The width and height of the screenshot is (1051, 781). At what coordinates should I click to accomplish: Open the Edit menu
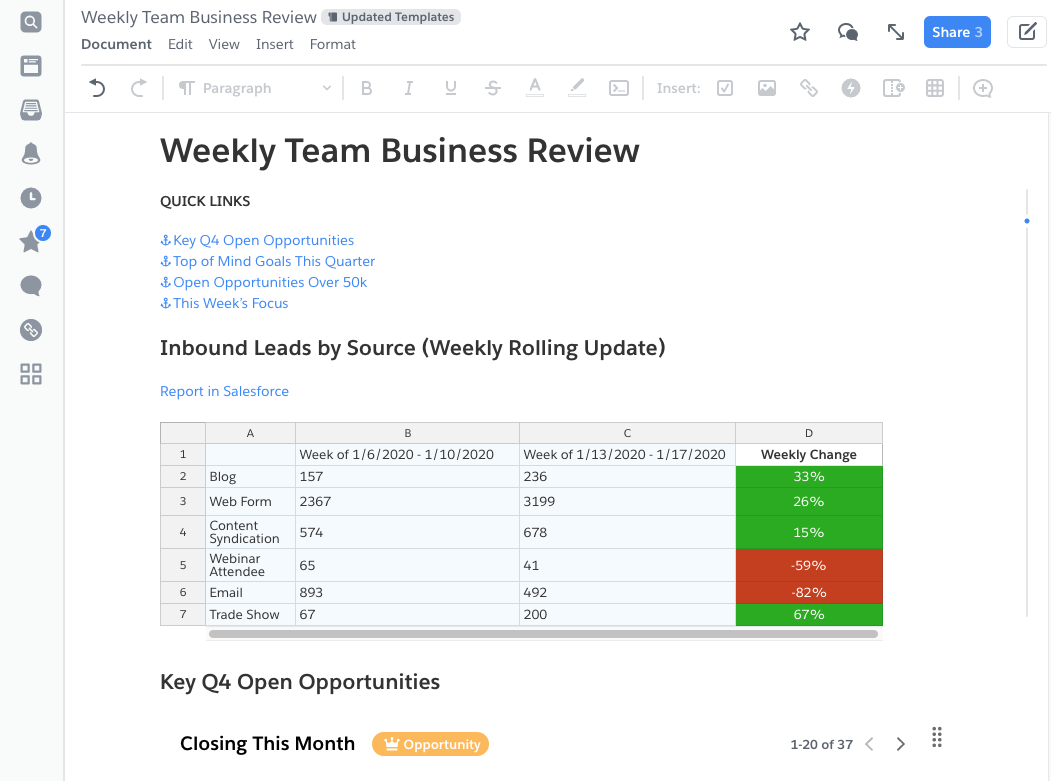[x=180, y=44]
